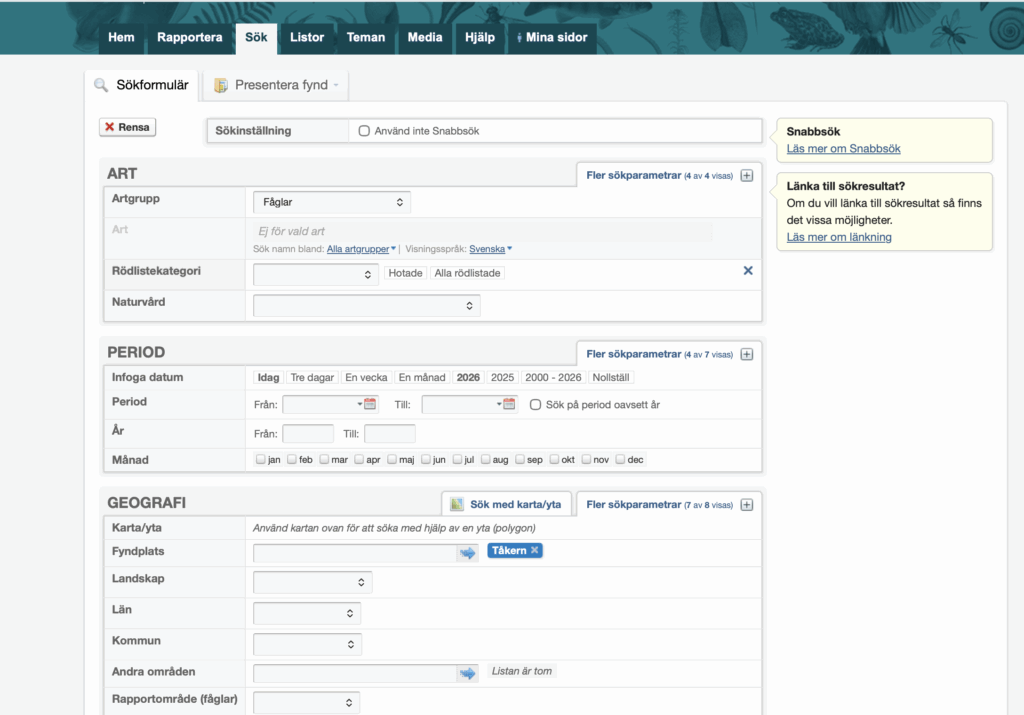
Task: Expand the Naturvård dropdown
Action: click(x=366, y=306)
